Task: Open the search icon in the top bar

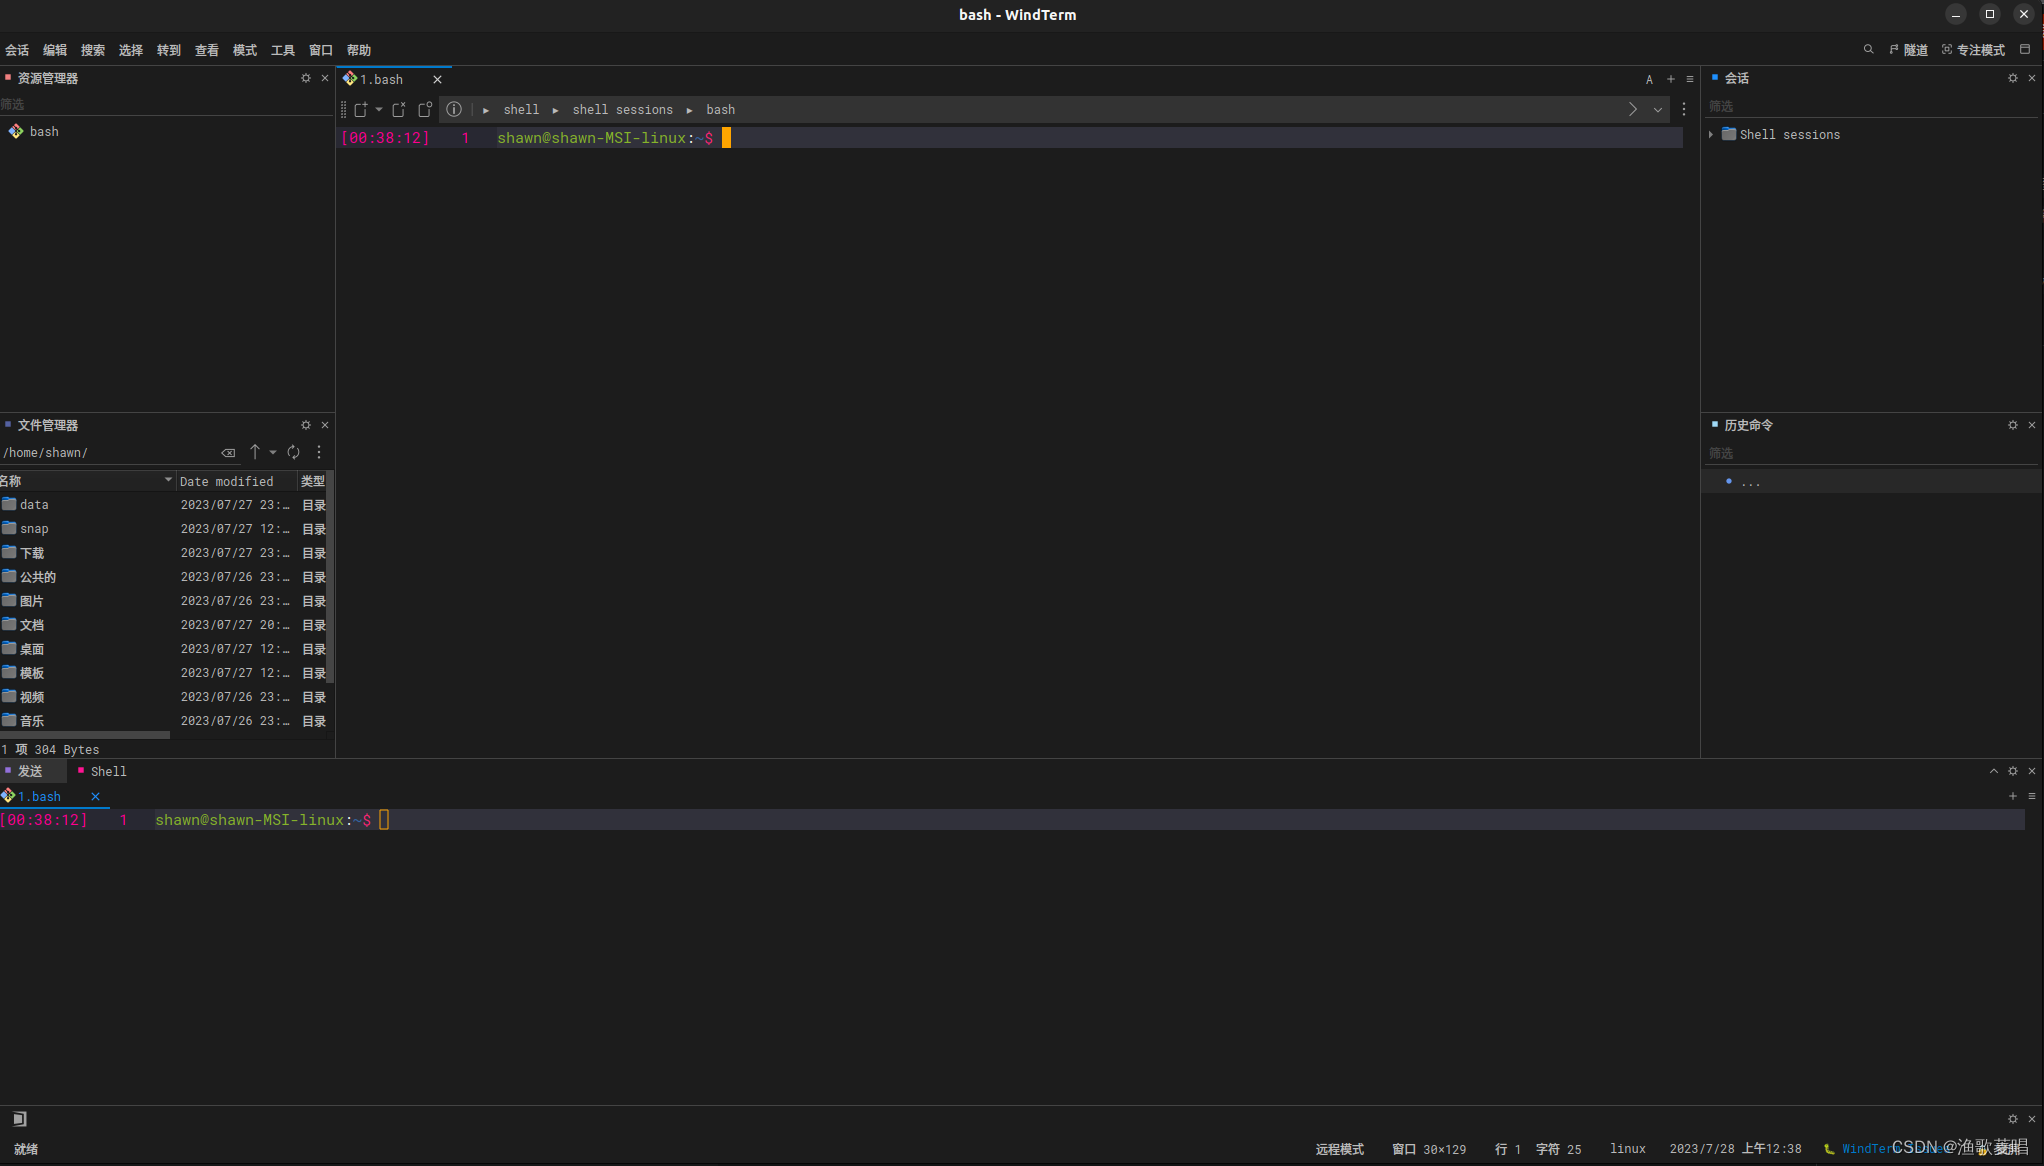Action: (x=1868, y=50)
